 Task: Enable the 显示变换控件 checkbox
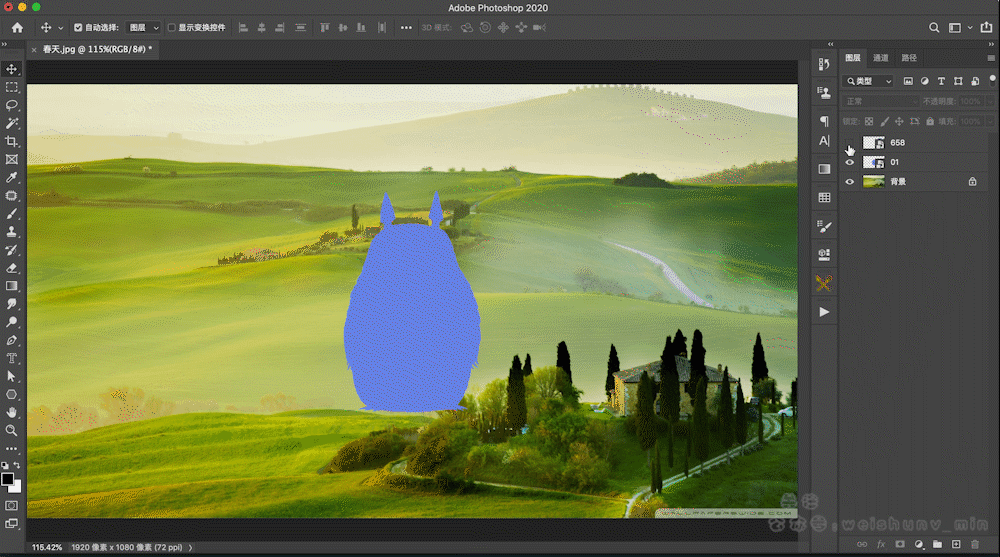coord(172,27)
